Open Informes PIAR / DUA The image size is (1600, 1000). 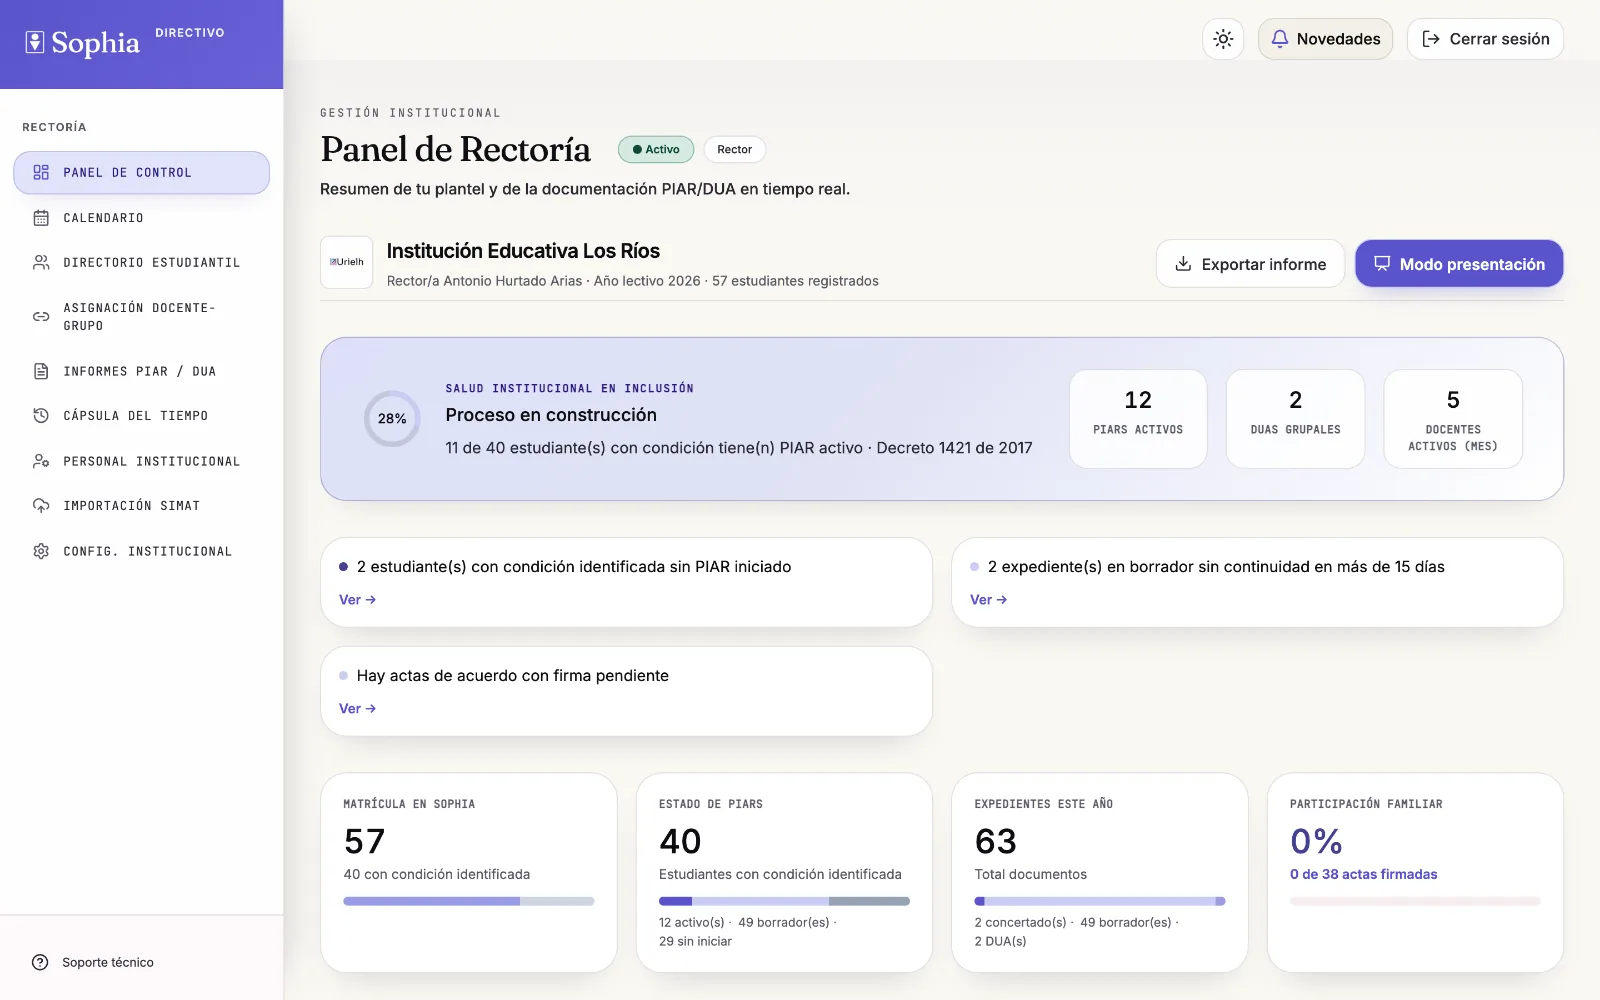pos(141,371)
